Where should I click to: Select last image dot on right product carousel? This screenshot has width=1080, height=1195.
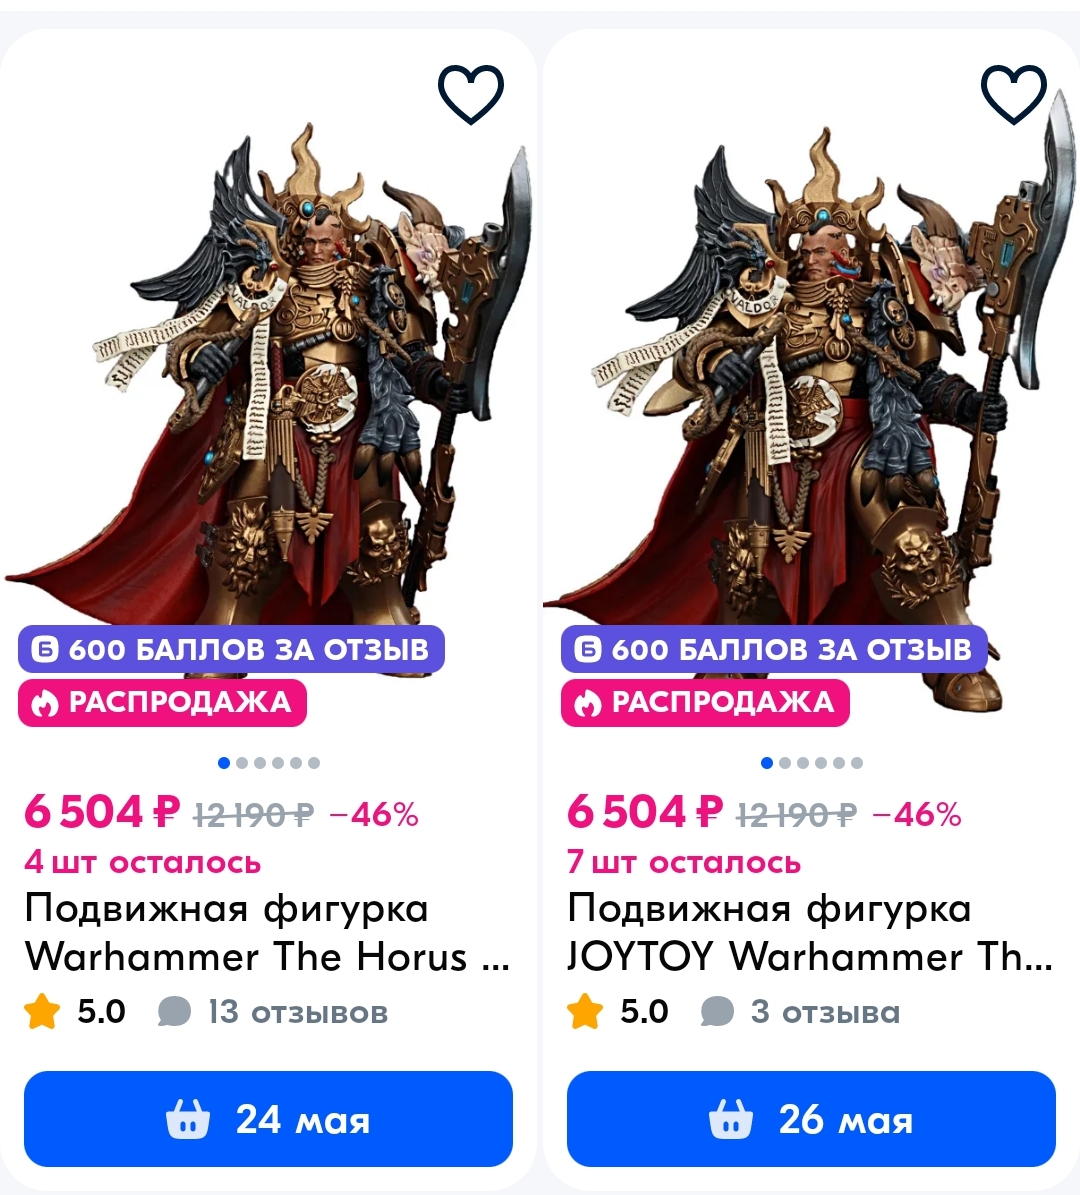(857, 763)
